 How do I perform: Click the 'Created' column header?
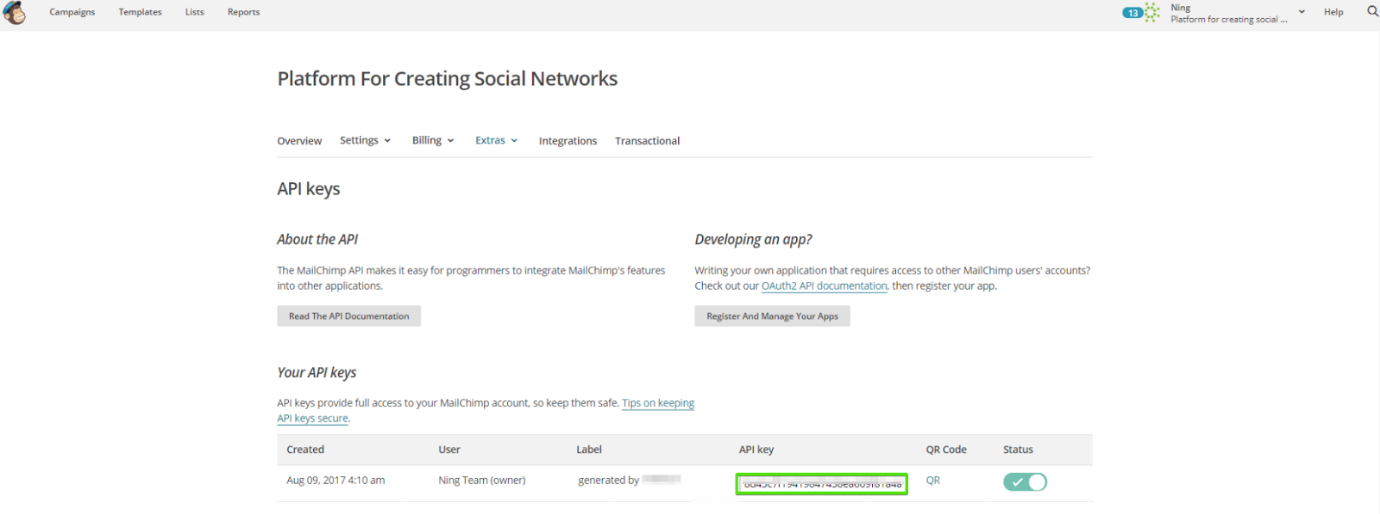click(x=305, y=450)
